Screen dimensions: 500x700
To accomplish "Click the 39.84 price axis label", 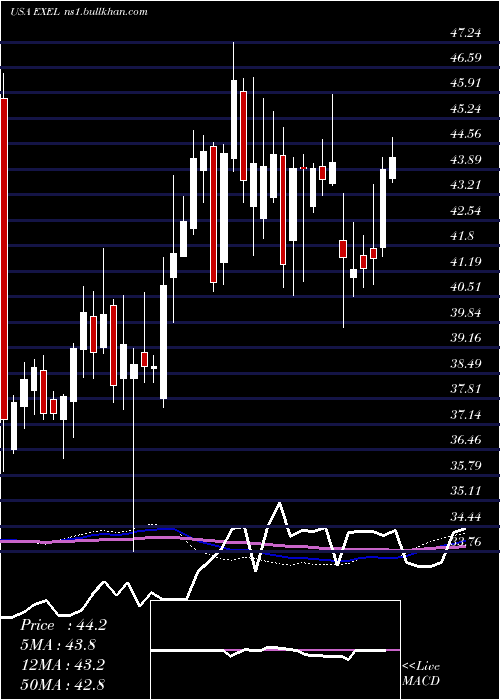I will point(466,312).
